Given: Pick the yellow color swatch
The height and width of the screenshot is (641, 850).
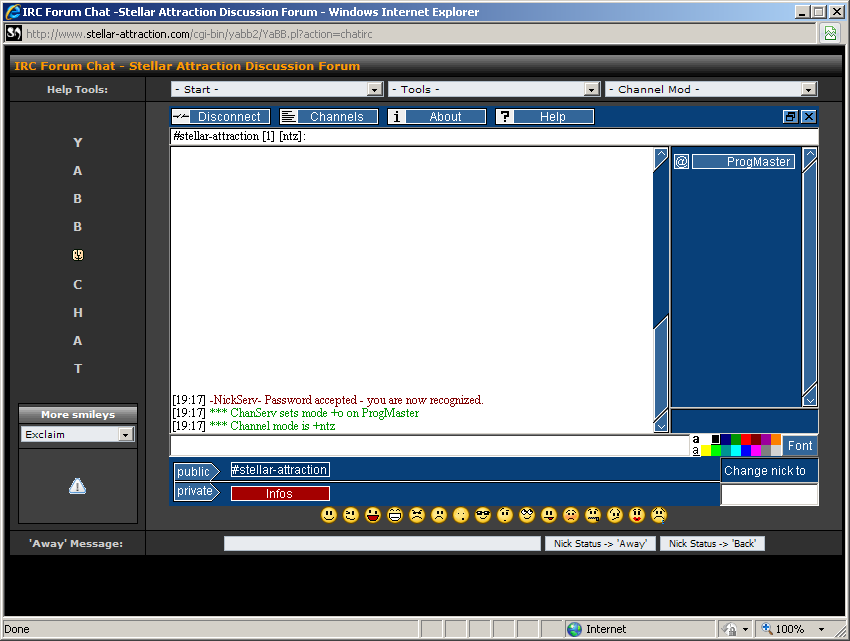Looking at the screenshot, I should click(706, 451).
